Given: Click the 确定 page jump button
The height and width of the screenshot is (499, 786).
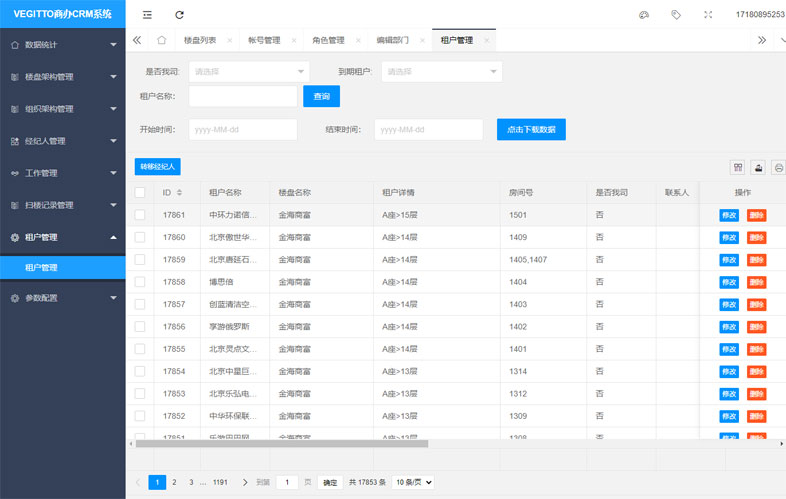Looking at the screenshot, I should pos(330,482).
